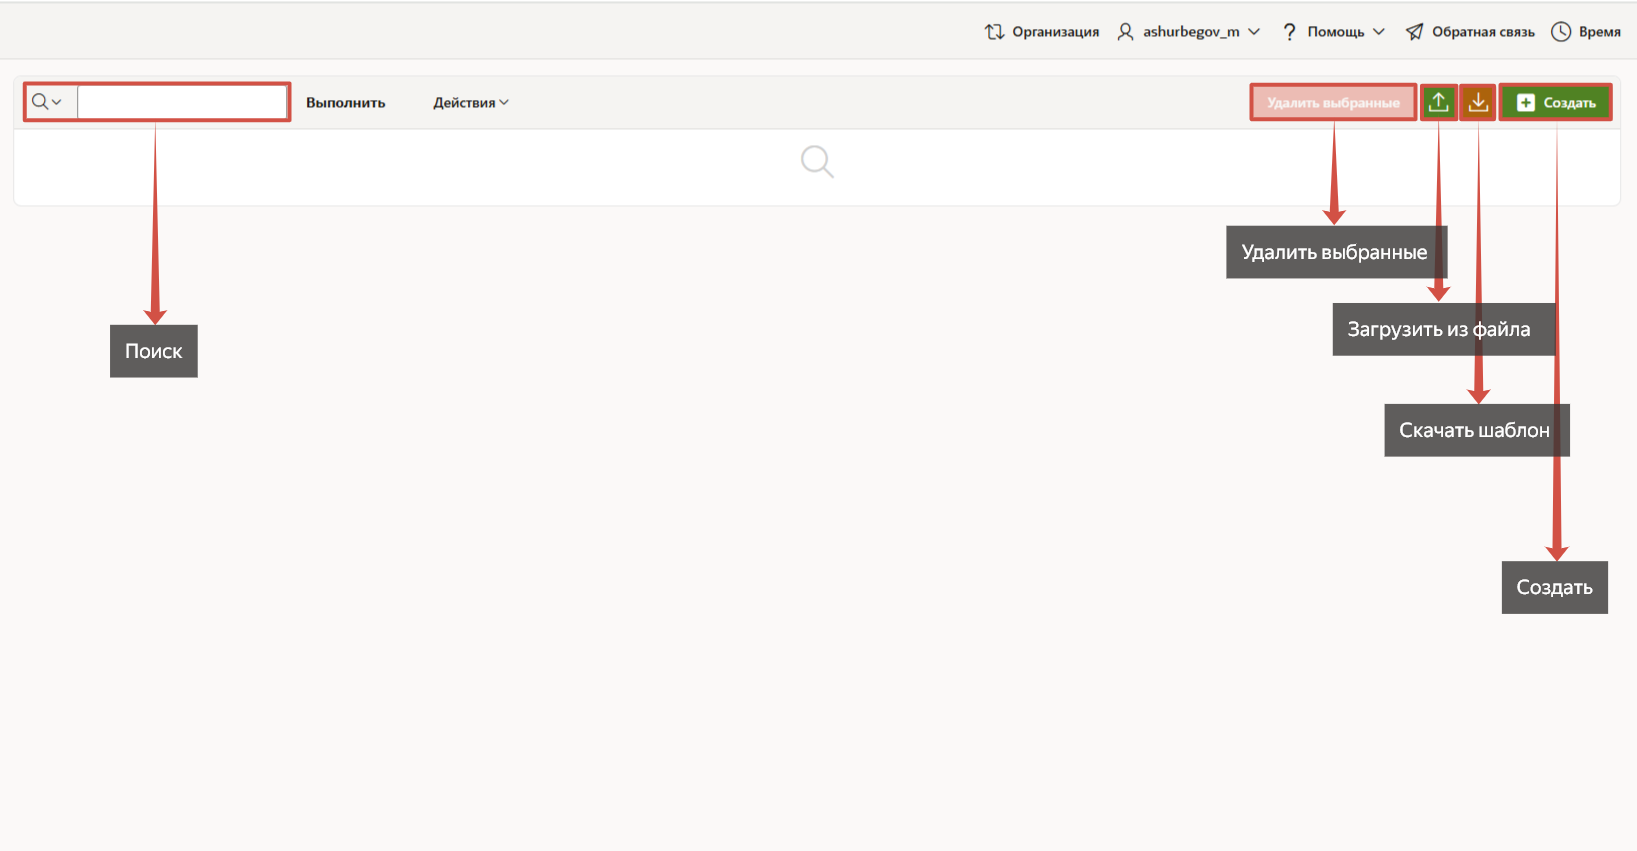This screenshot has width=1637, height=851.
Task: Expand the Помощь dropdown chevron
Action: point(1379,32)
